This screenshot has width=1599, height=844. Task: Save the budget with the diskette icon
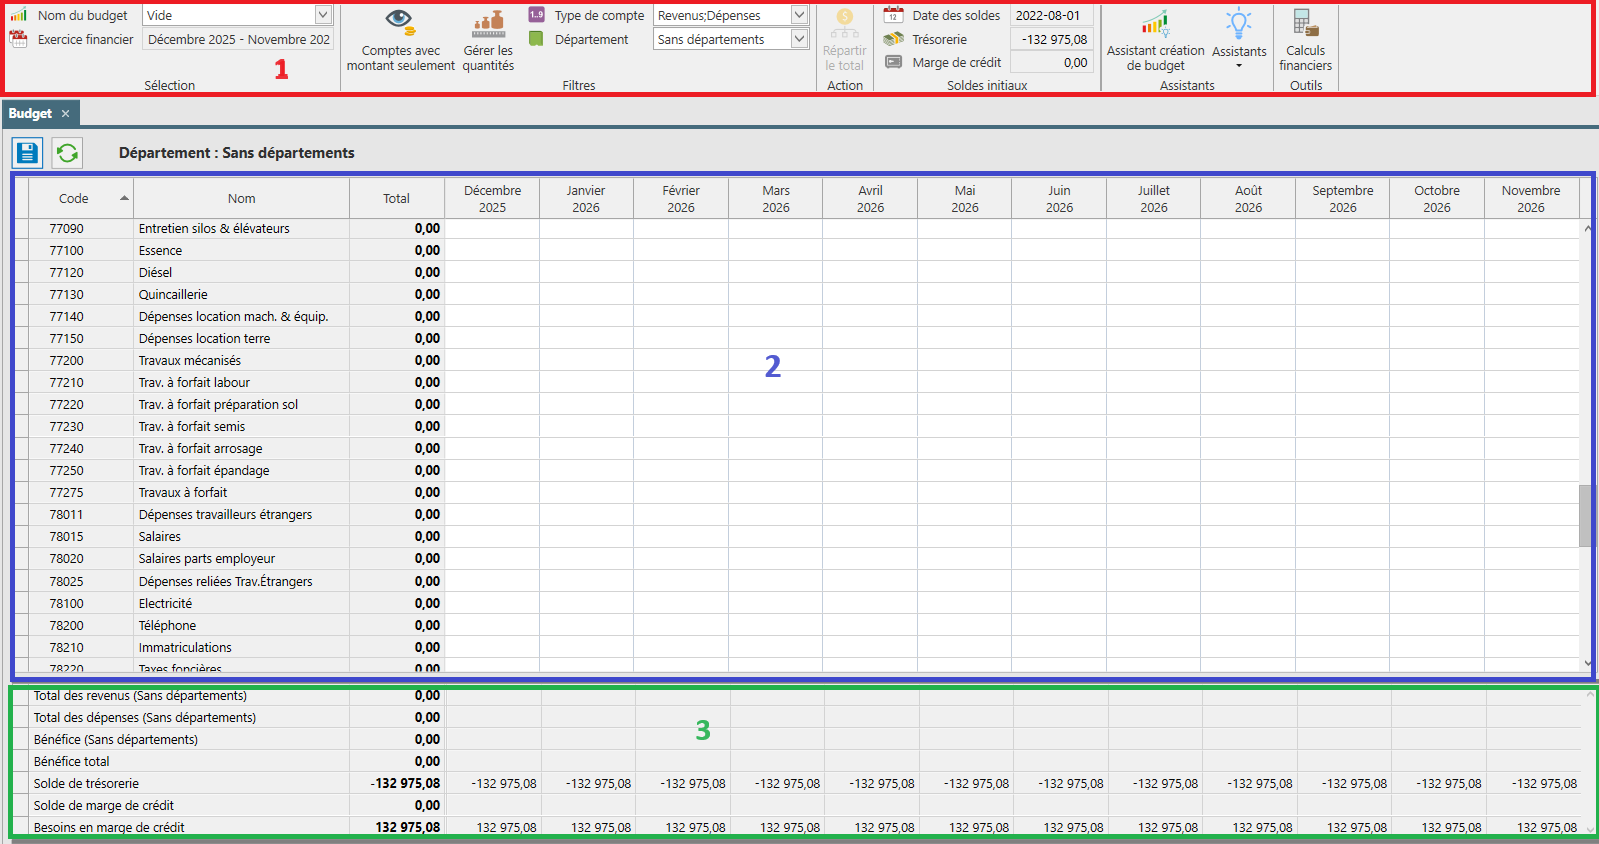pos(27,153)
